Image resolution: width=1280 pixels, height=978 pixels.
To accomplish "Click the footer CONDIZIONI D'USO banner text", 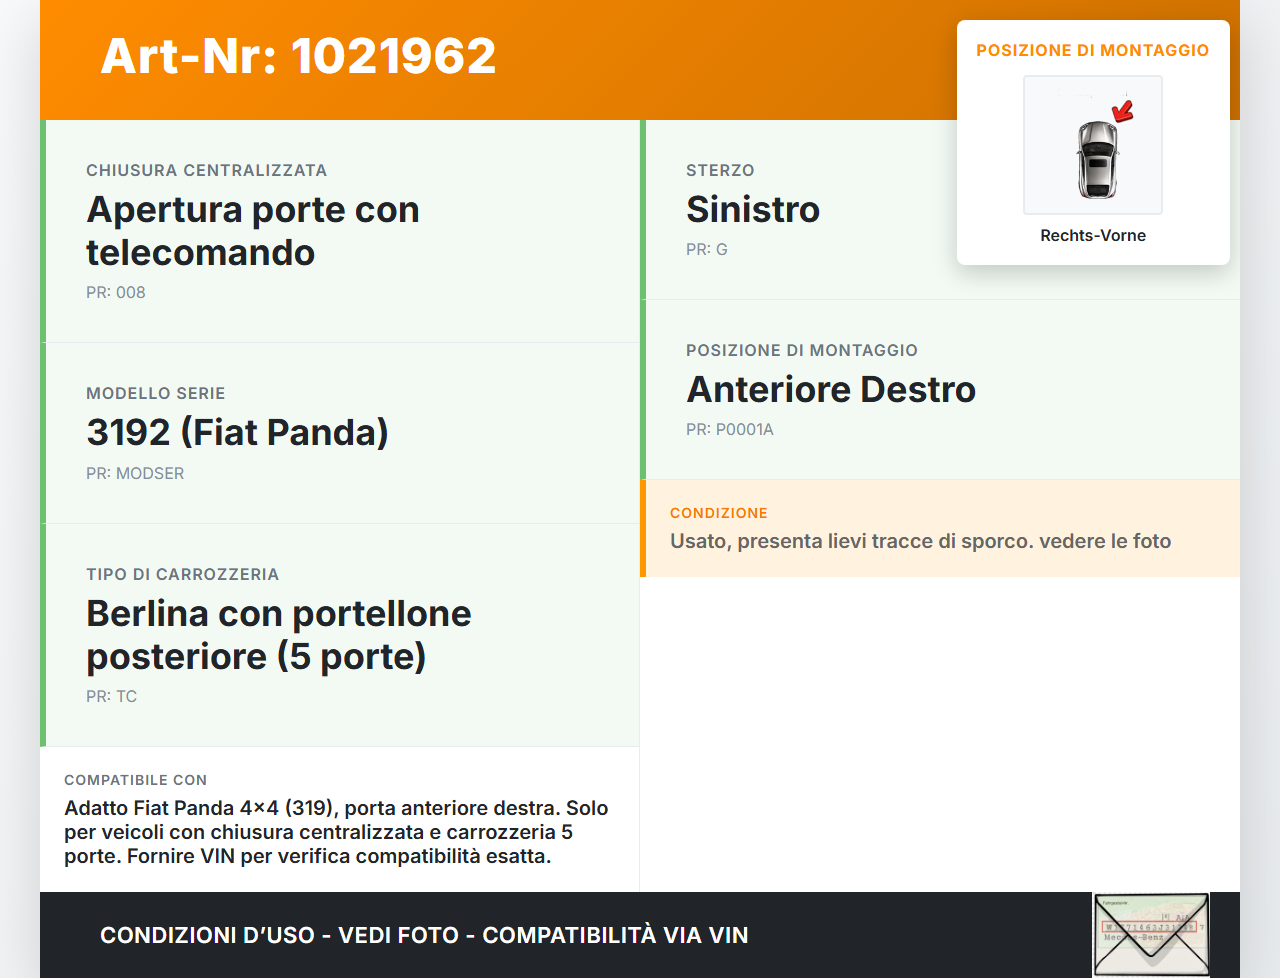I will (x=424, y=935).
